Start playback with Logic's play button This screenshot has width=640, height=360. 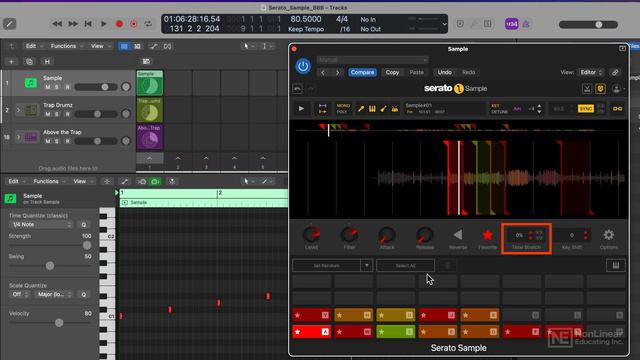(103, 24)
